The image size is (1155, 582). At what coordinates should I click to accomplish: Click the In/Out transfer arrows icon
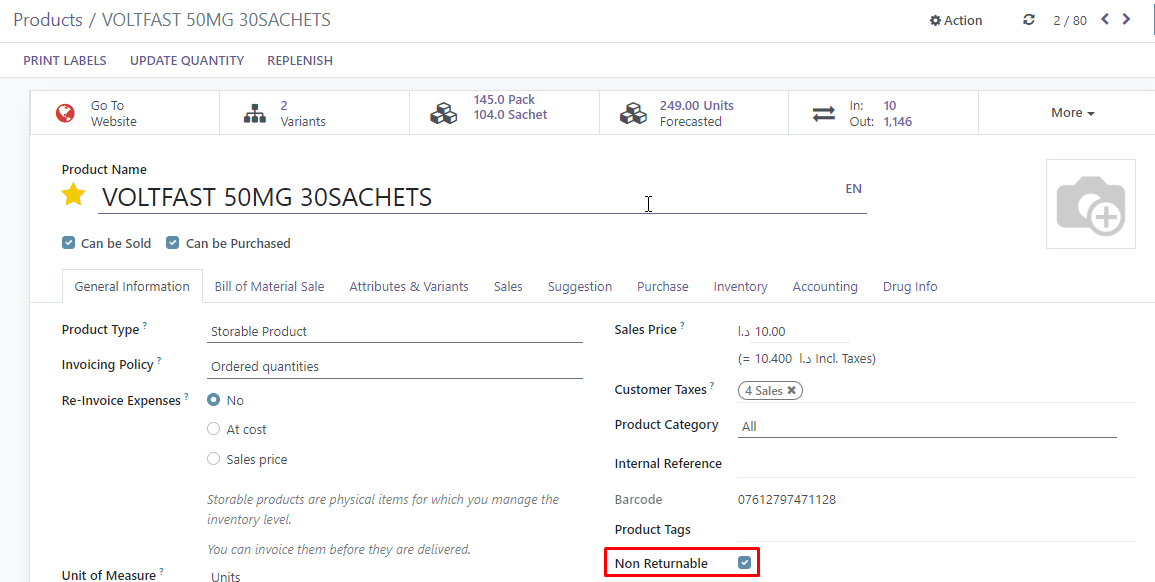[x=824, y=113]
